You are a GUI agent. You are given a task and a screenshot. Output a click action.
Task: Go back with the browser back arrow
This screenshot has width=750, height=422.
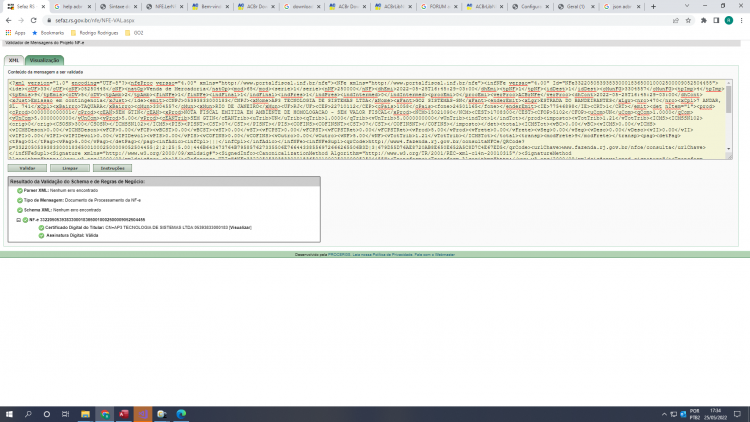point(9,21)
